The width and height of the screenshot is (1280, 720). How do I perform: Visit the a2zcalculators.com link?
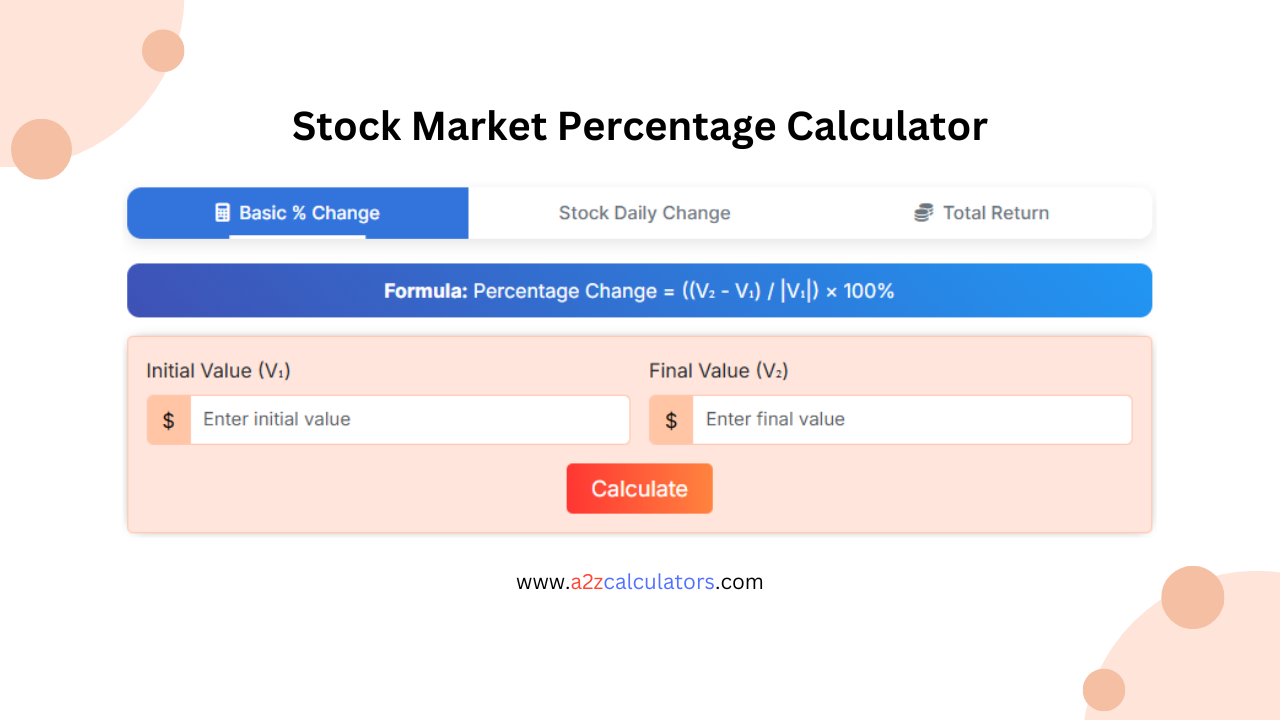(x=639, y=581)
